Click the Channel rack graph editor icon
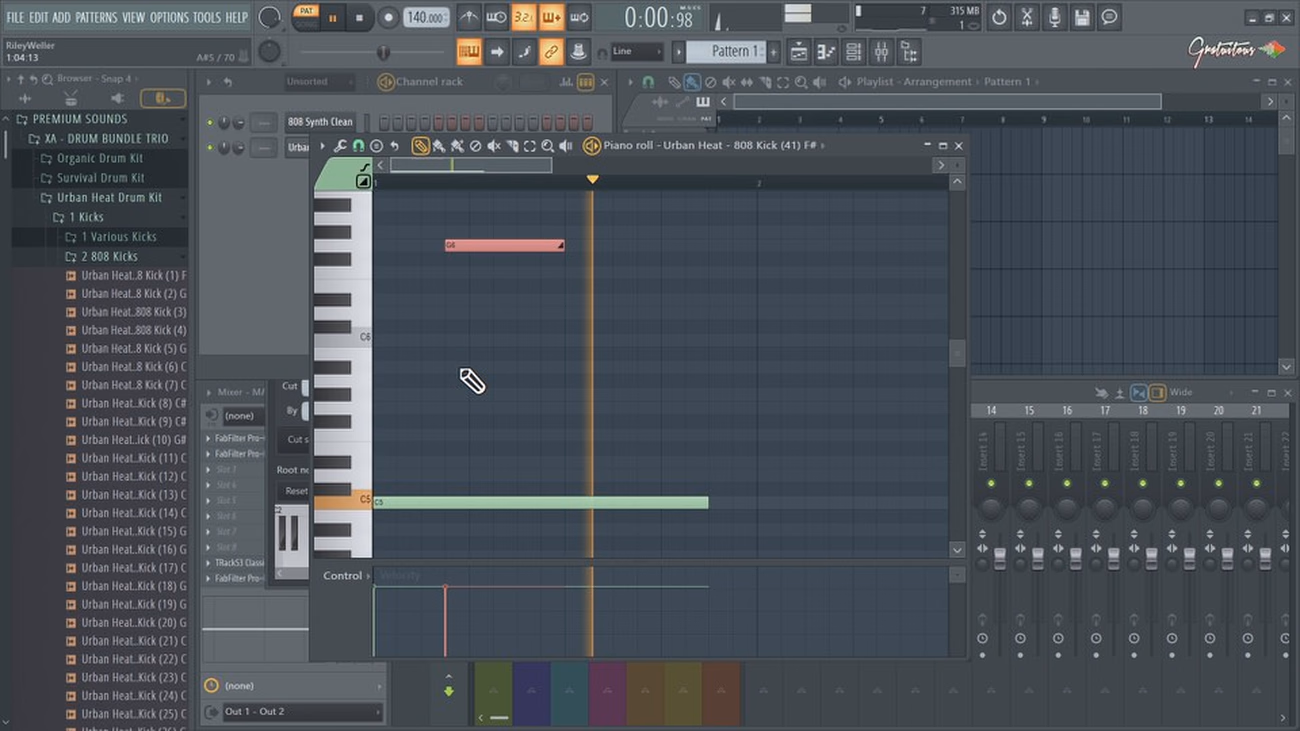Viewport: 1300px width, 731px height. coord(566,82)
